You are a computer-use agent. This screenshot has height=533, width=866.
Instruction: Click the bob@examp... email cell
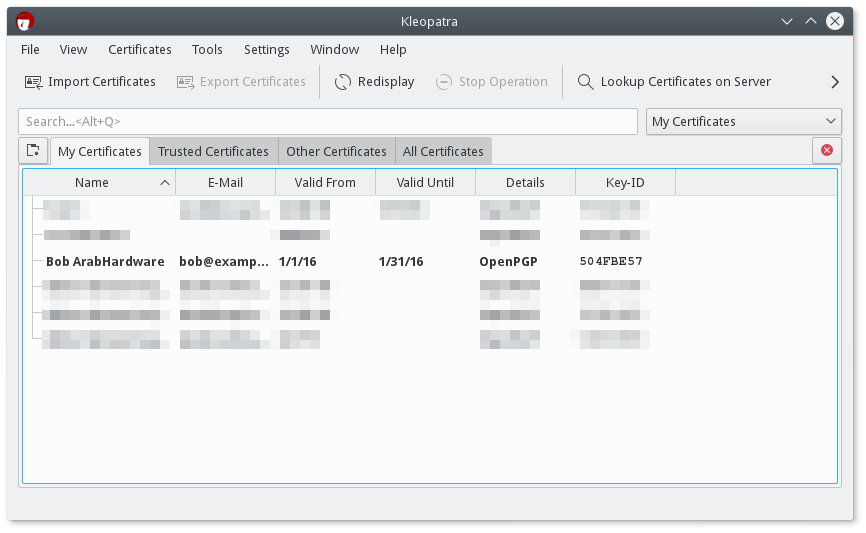click(224, 262)
